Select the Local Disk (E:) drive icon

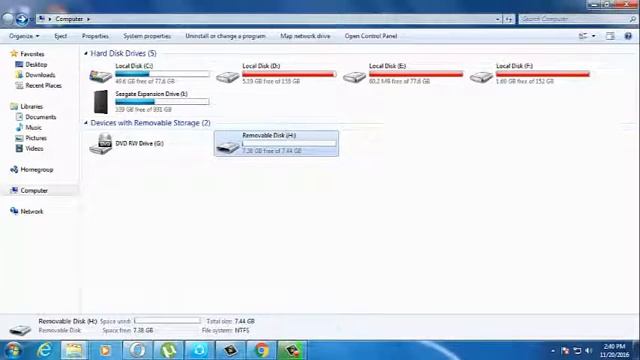[354, 76]
